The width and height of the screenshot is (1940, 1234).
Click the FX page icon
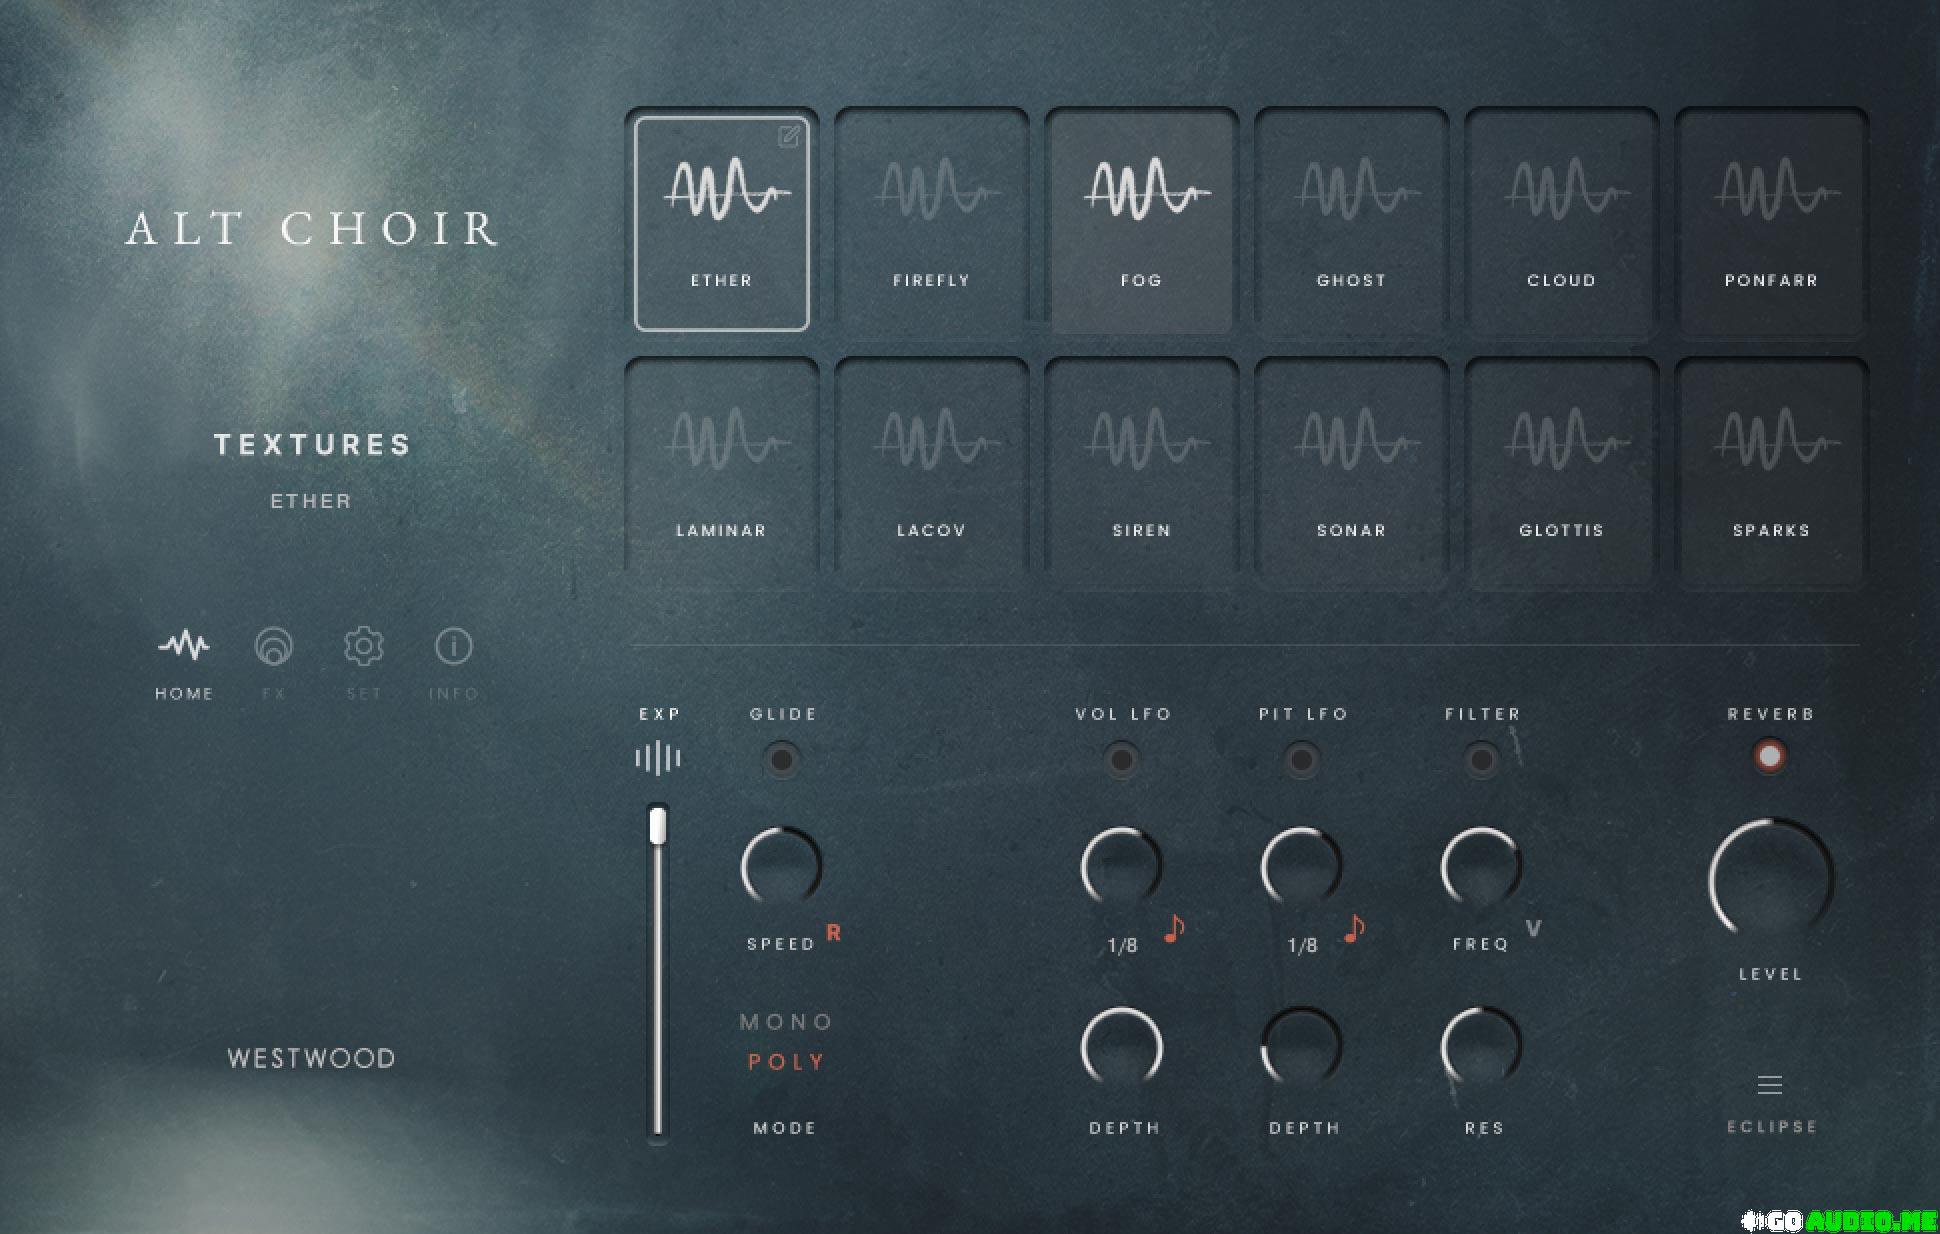tap(273, 648)
